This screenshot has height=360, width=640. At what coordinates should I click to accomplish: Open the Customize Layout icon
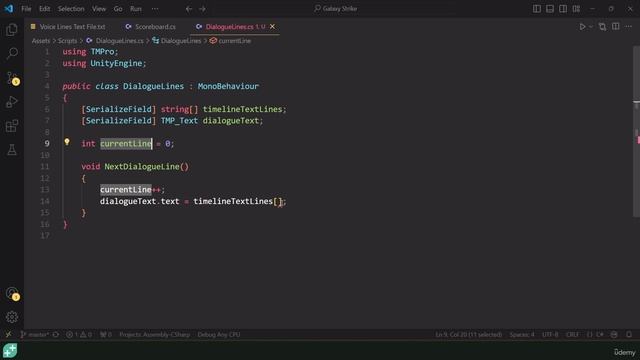[x=576, y=9]
